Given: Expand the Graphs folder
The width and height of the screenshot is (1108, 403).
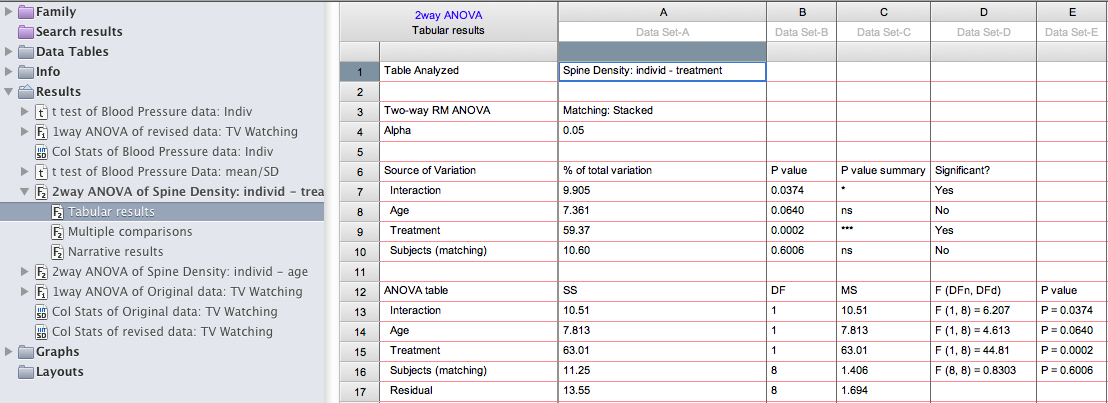Looking at the screenshot, I should (9, 352).
